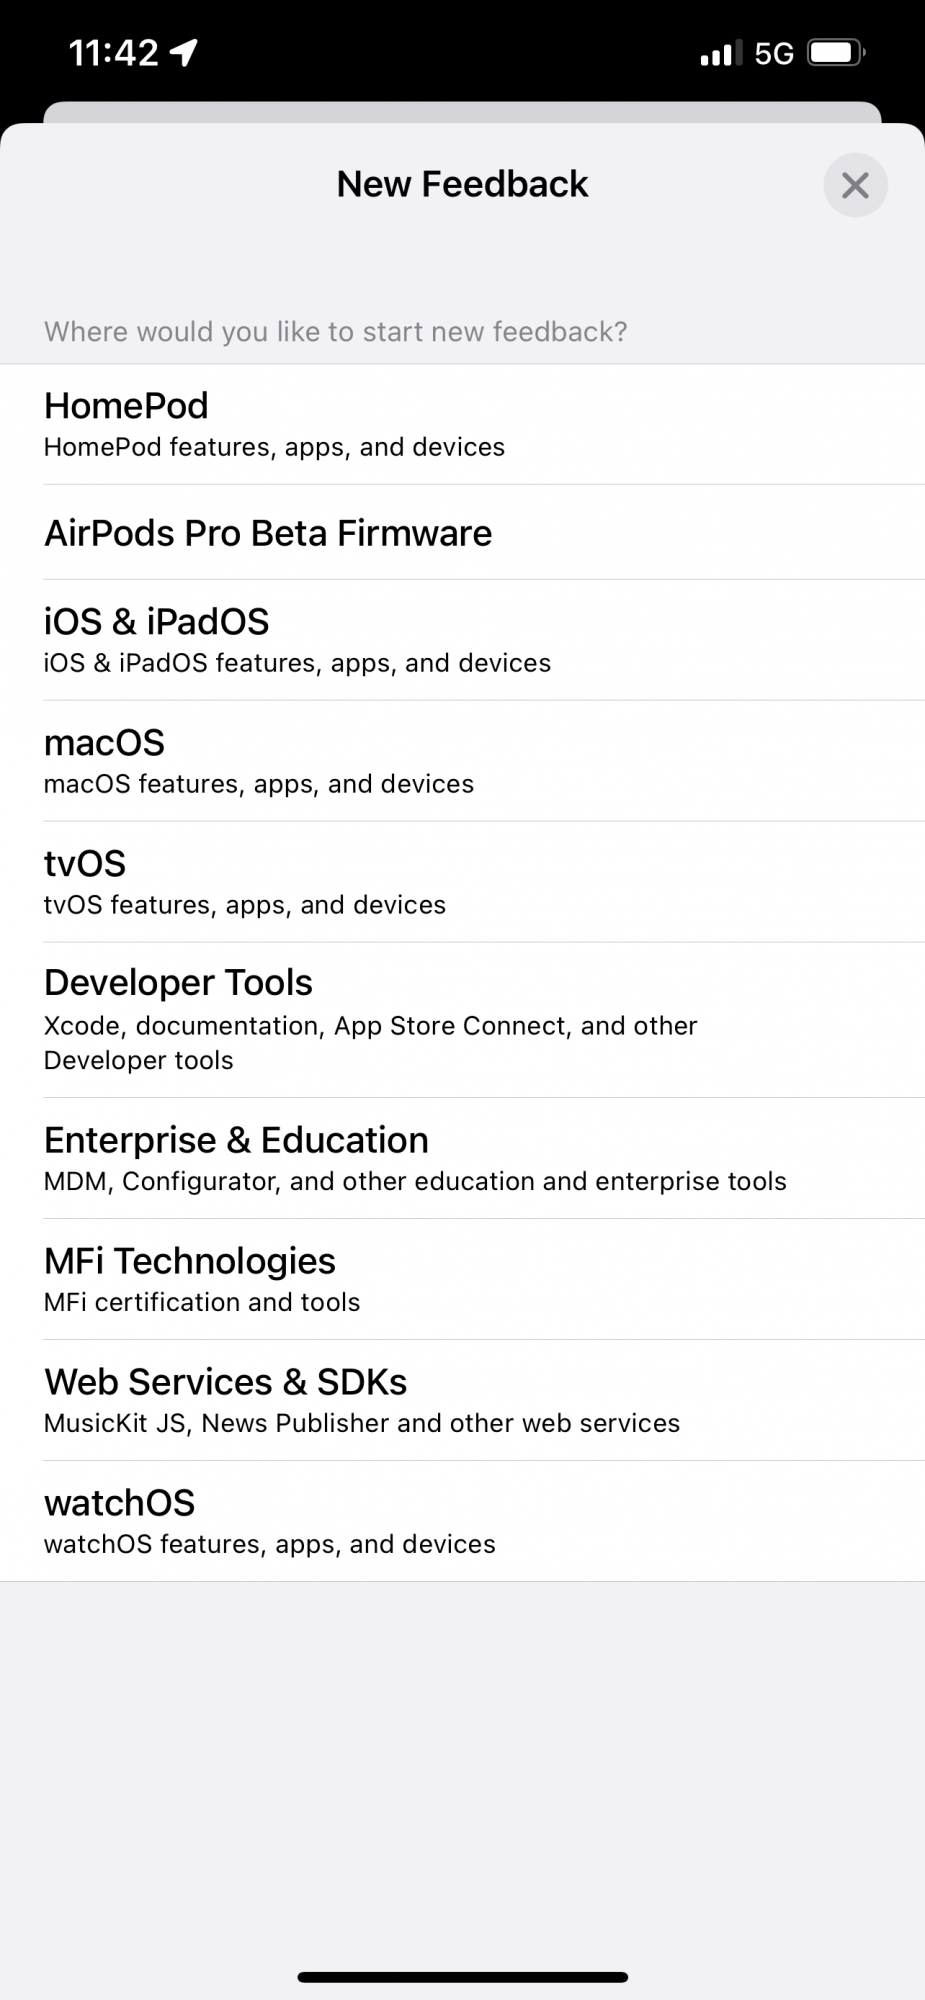925x2000 pixels.
Task: Close the New Feedback sheet
Action: pyautogui.click(x=854, y=185)
